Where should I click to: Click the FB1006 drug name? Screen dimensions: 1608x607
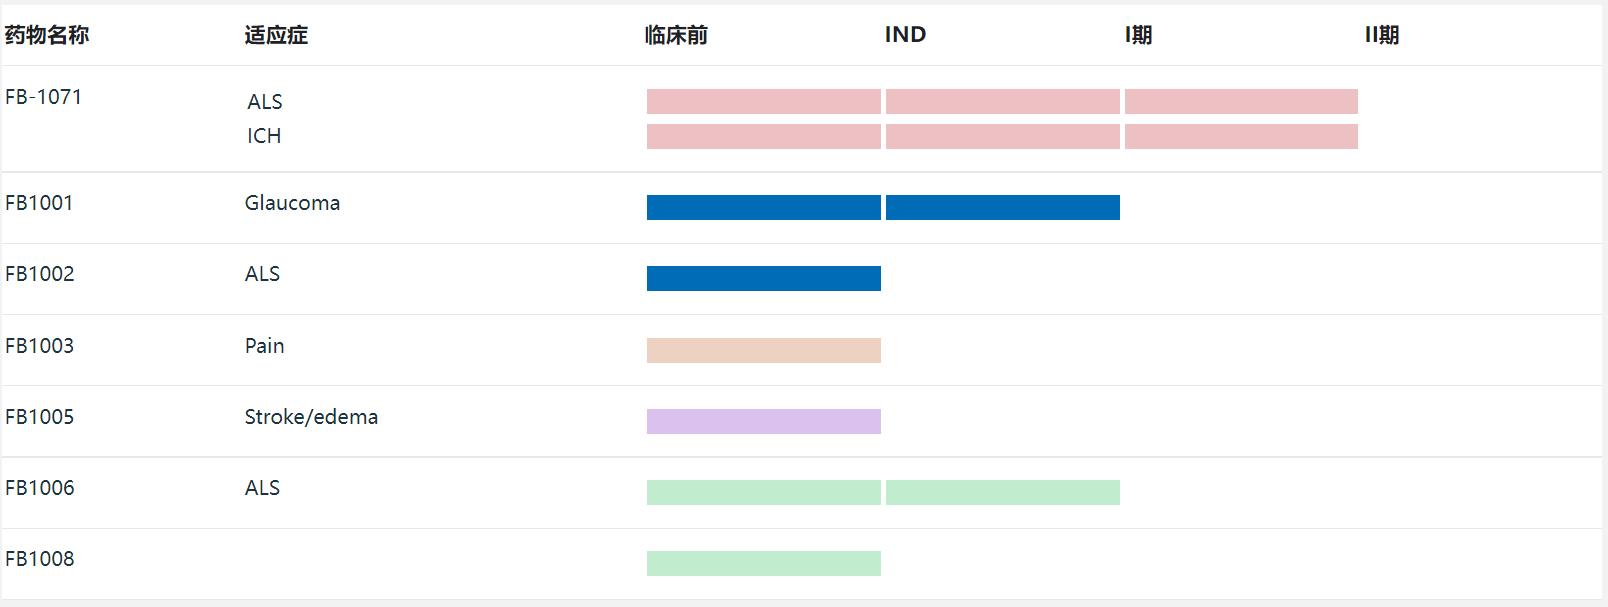(39, 488)
